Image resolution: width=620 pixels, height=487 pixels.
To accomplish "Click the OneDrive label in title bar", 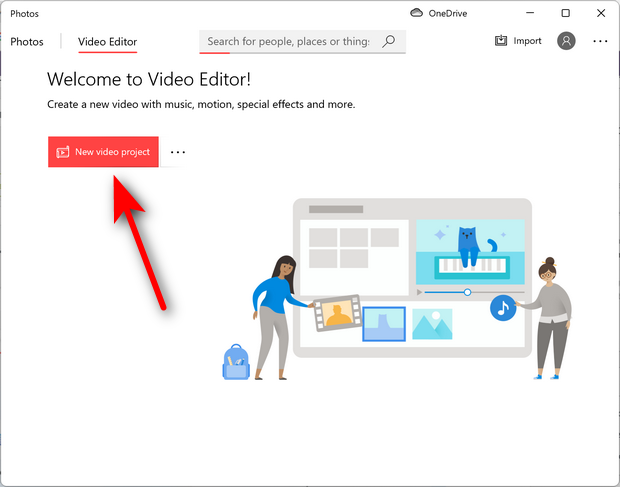I will pyautogui.click(x=448, y=13).
